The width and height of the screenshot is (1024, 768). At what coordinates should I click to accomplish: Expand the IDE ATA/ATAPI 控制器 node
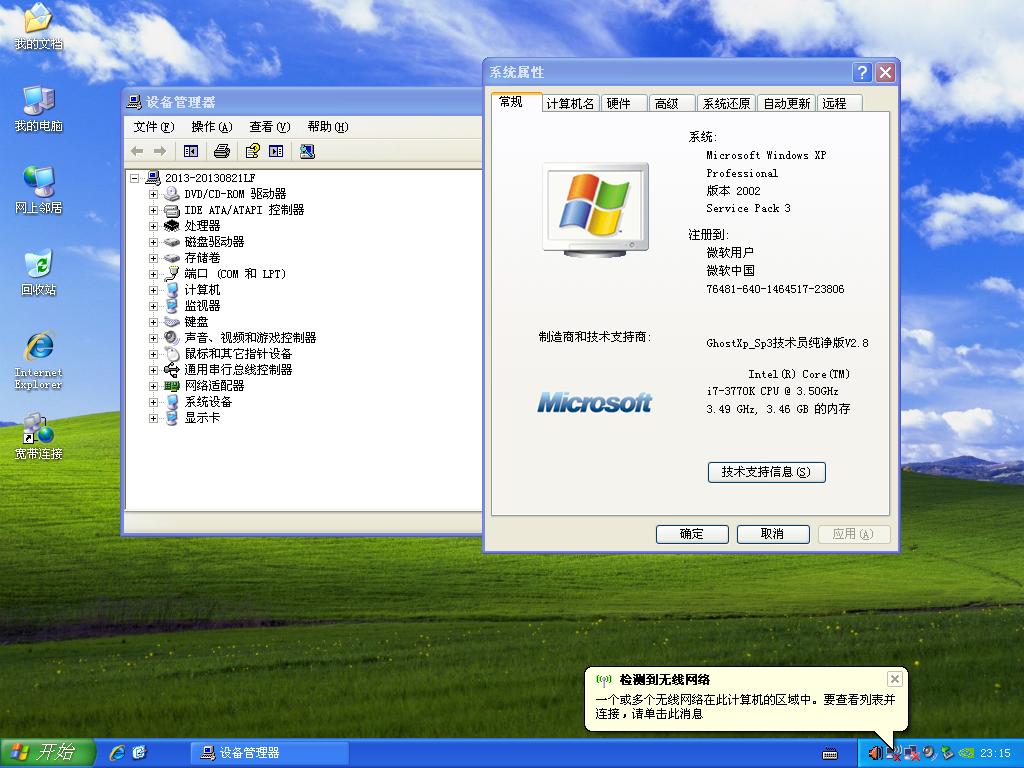pos(153,210)
